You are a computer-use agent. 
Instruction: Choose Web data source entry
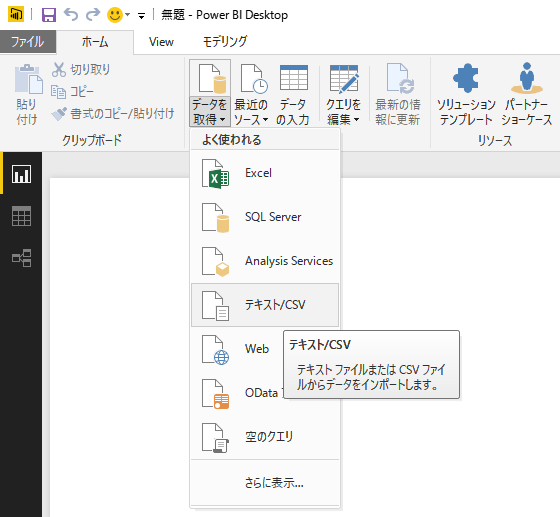click(237, 349)
